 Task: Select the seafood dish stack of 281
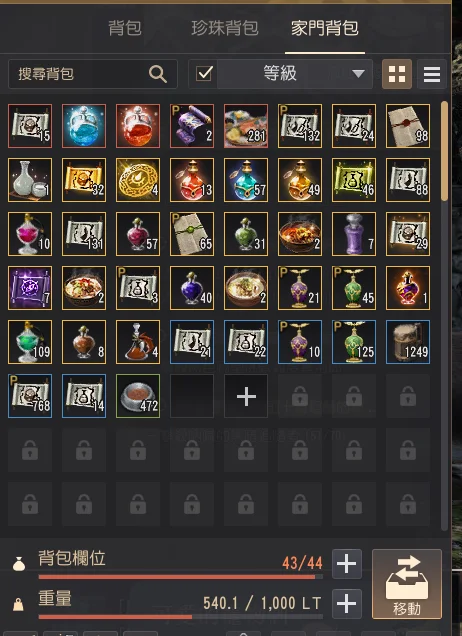[246, 126]
